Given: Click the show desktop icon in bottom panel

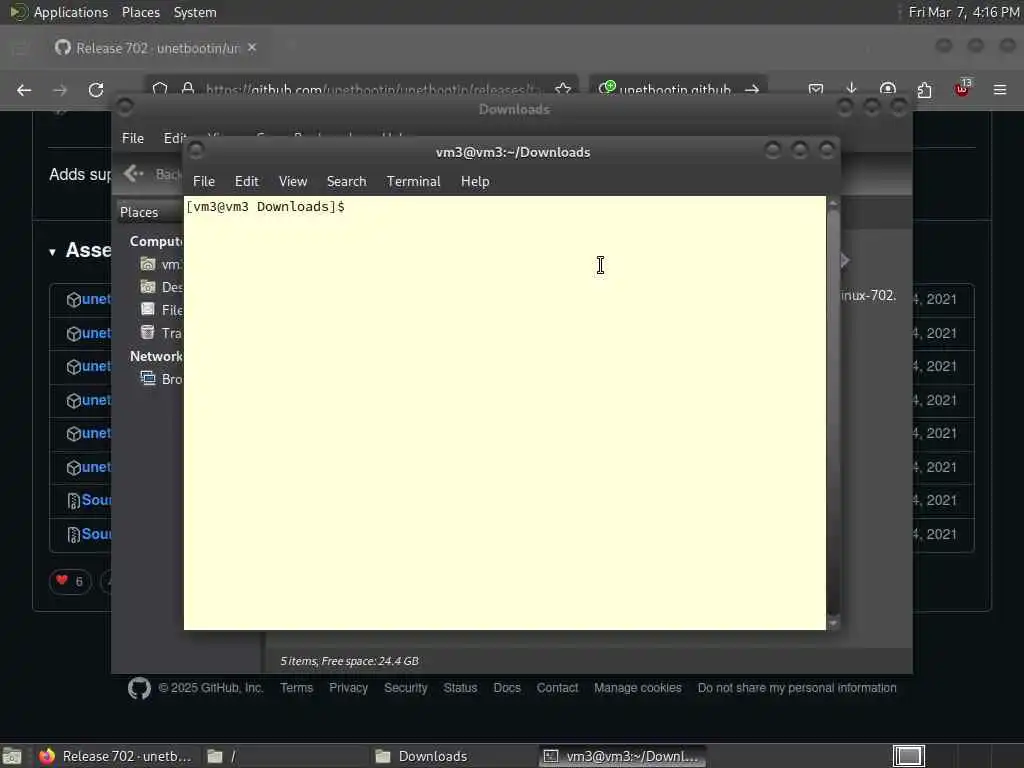Looking at the screenshot, I should coord(12,756).
